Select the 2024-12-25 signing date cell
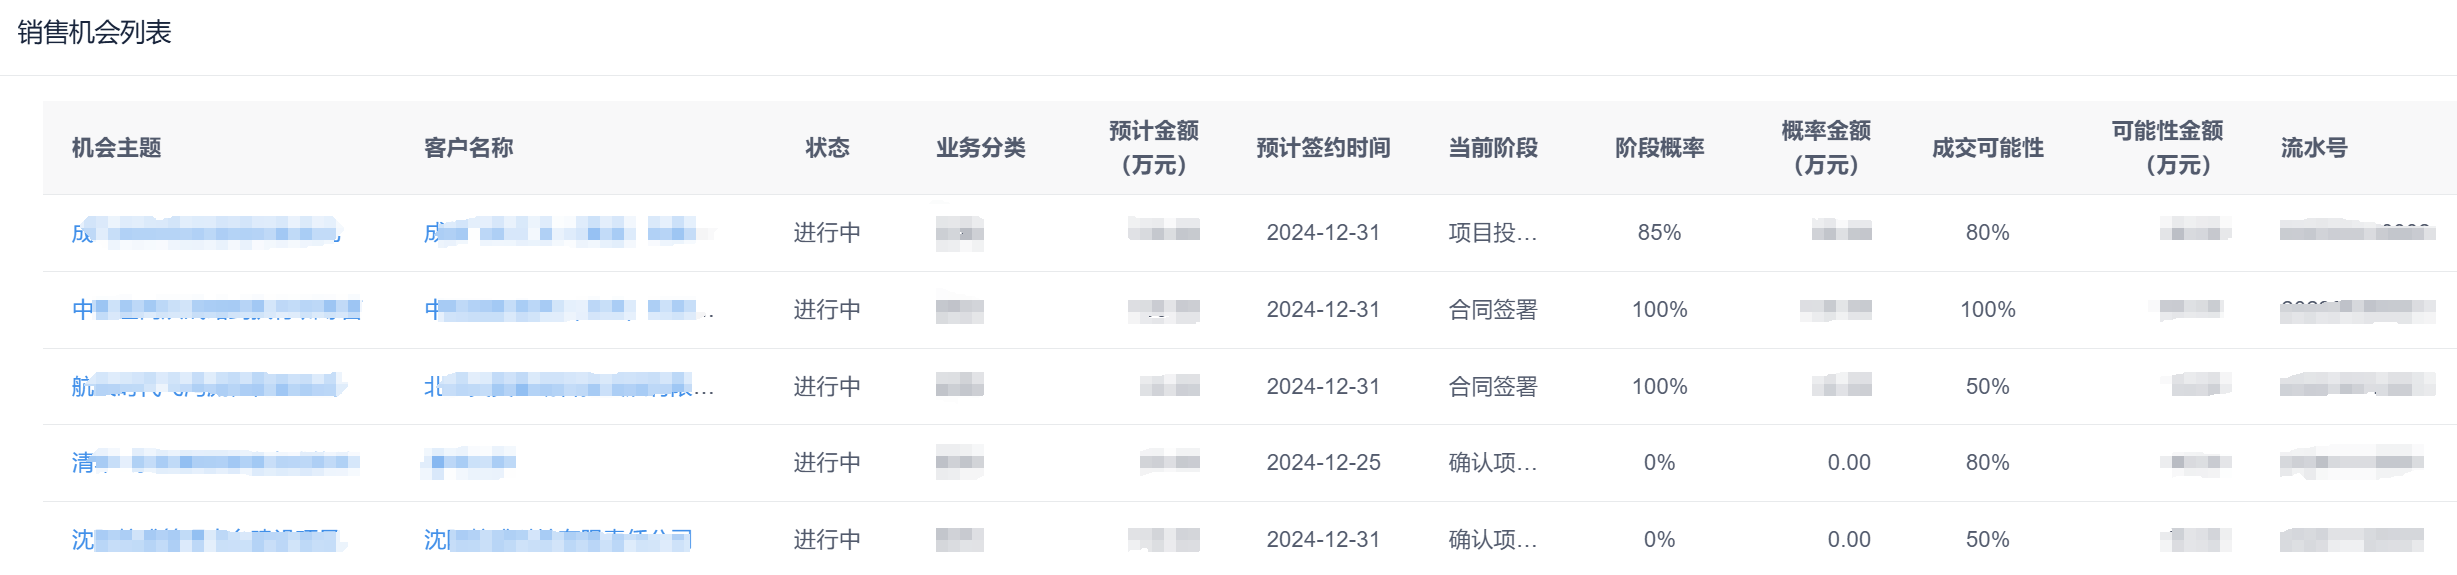This screenshot has height=575, width=2457. click(x=1324, y=463)
